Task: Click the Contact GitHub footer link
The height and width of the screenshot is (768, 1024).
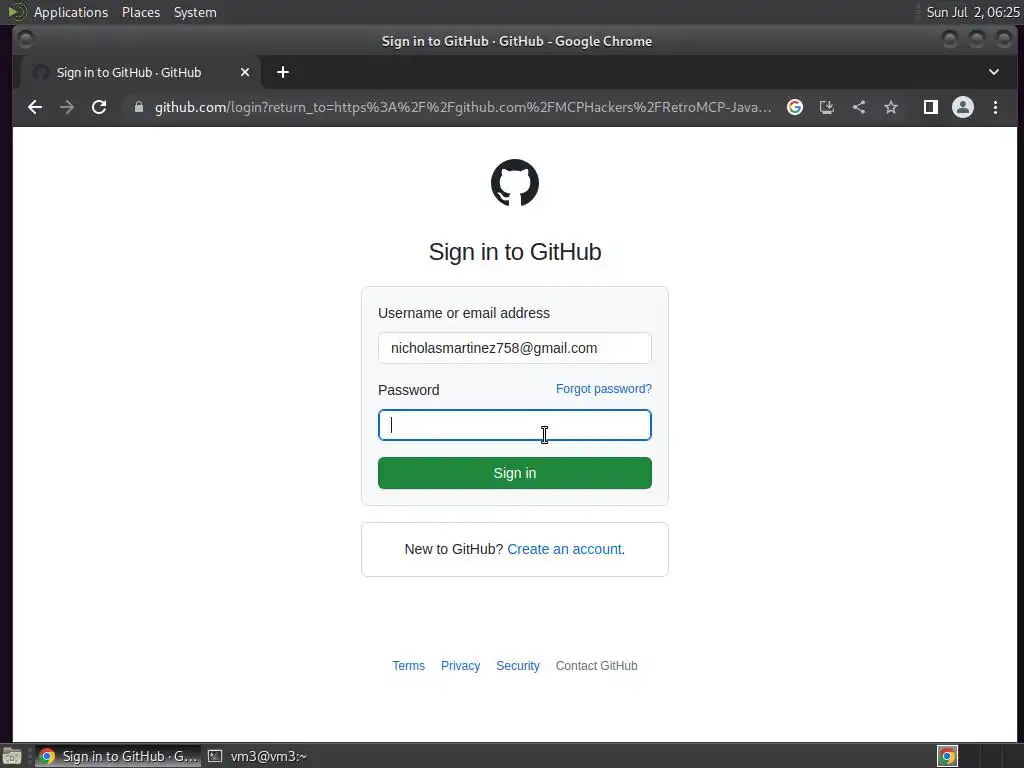Action: [x=596, y=665]
